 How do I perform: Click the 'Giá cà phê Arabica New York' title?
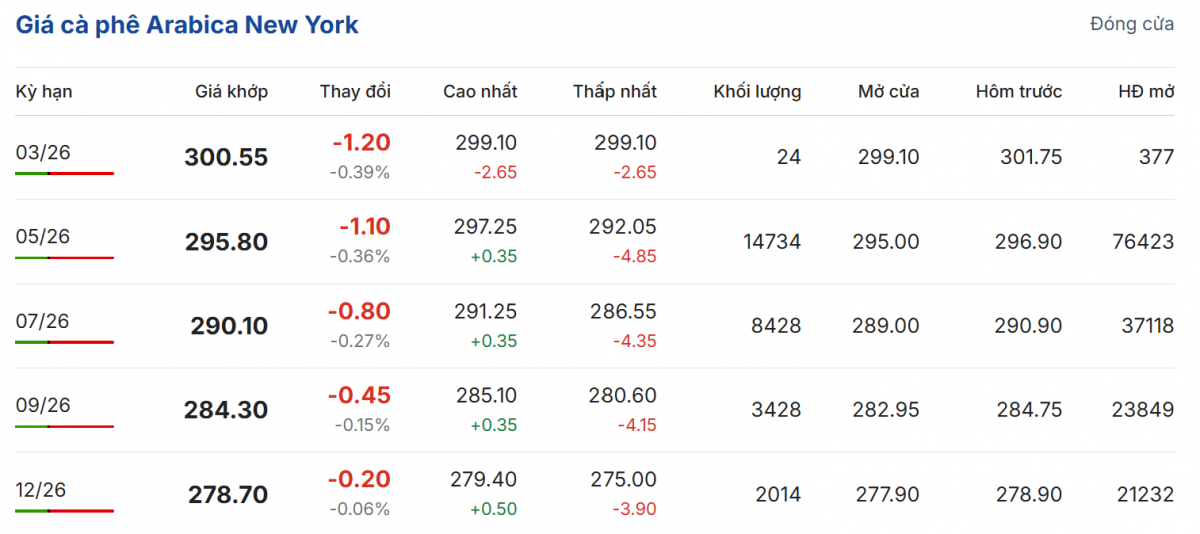point(187,25)
